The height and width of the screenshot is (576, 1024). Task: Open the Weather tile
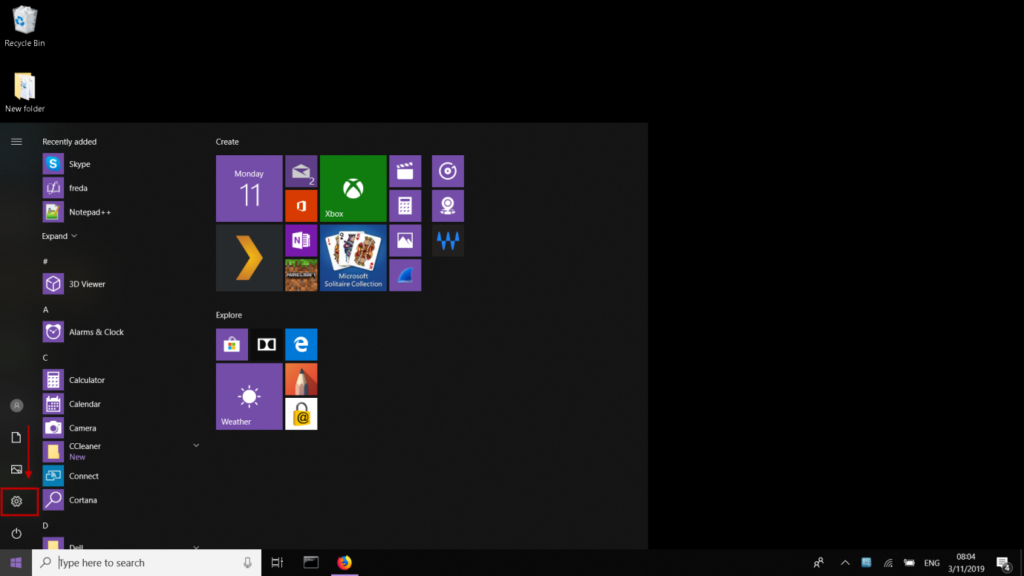click(249, 396)
